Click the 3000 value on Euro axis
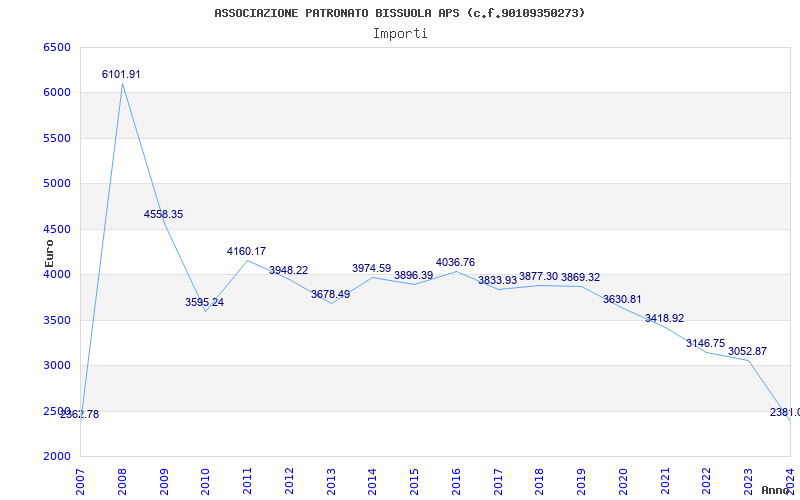 pos(57,366)
